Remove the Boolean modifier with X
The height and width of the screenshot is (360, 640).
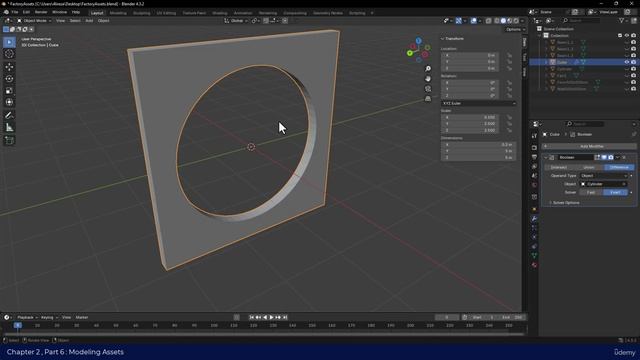tap(624, 157)
